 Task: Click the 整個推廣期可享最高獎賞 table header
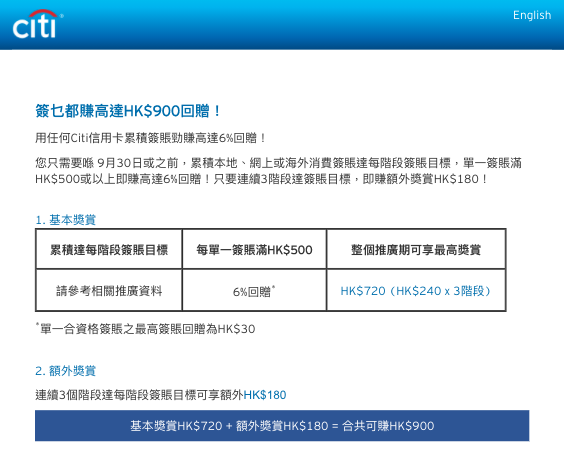[x=416, y=249]
